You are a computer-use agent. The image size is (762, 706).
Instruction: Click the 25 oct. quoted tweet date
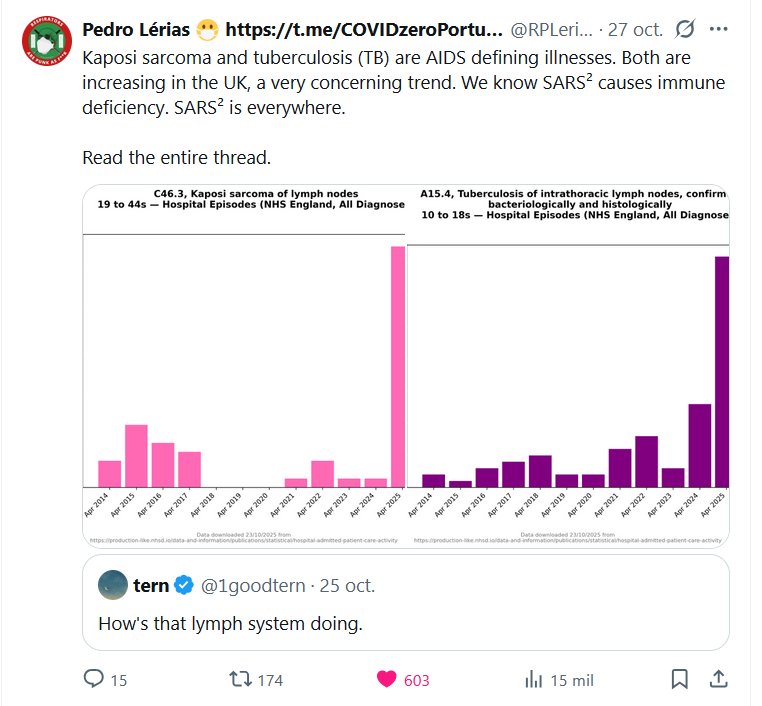tap(346, 584)
